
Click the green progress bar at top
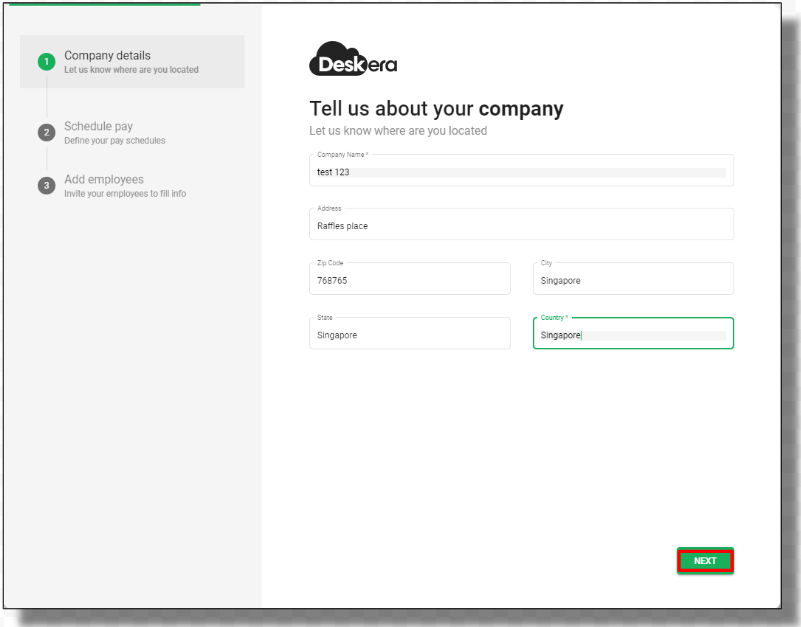tap(105, 4)
